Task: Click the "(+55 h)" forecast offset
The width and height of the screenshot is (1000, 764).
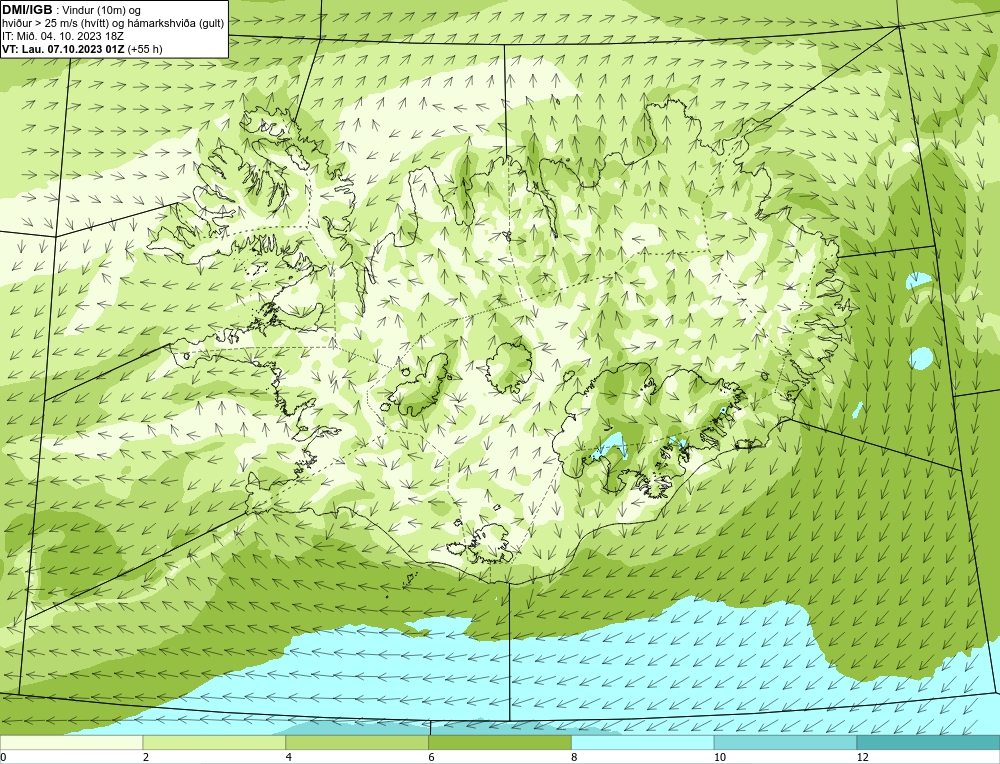Action: 145,49
